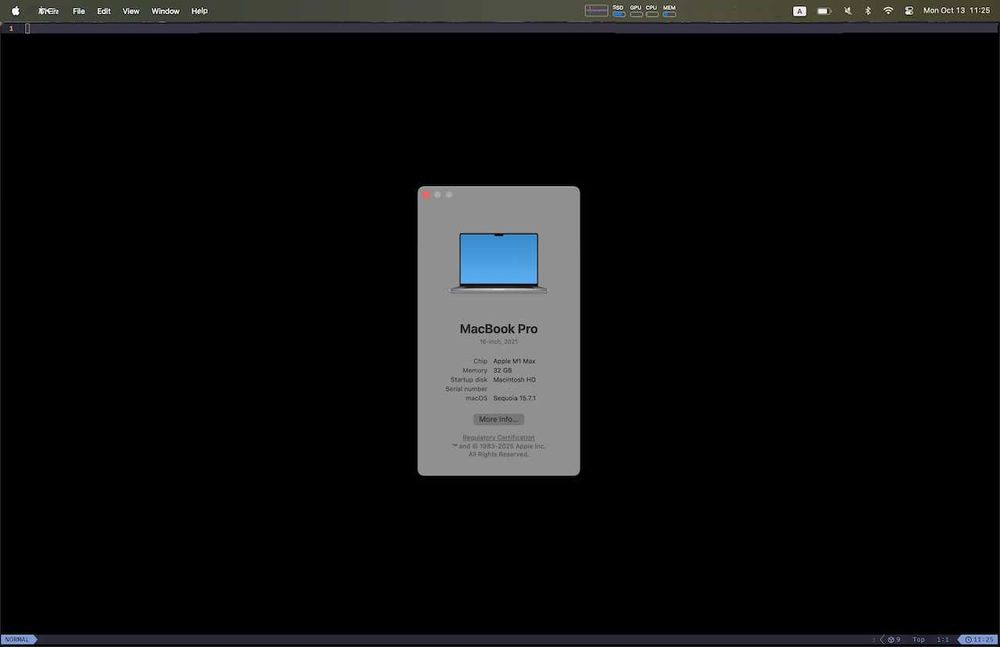1000x647 pixels.
Task: Click the 'Sequoia 15.7.1' macOS value
Action: pyautogui.click(x=514, y=398)
